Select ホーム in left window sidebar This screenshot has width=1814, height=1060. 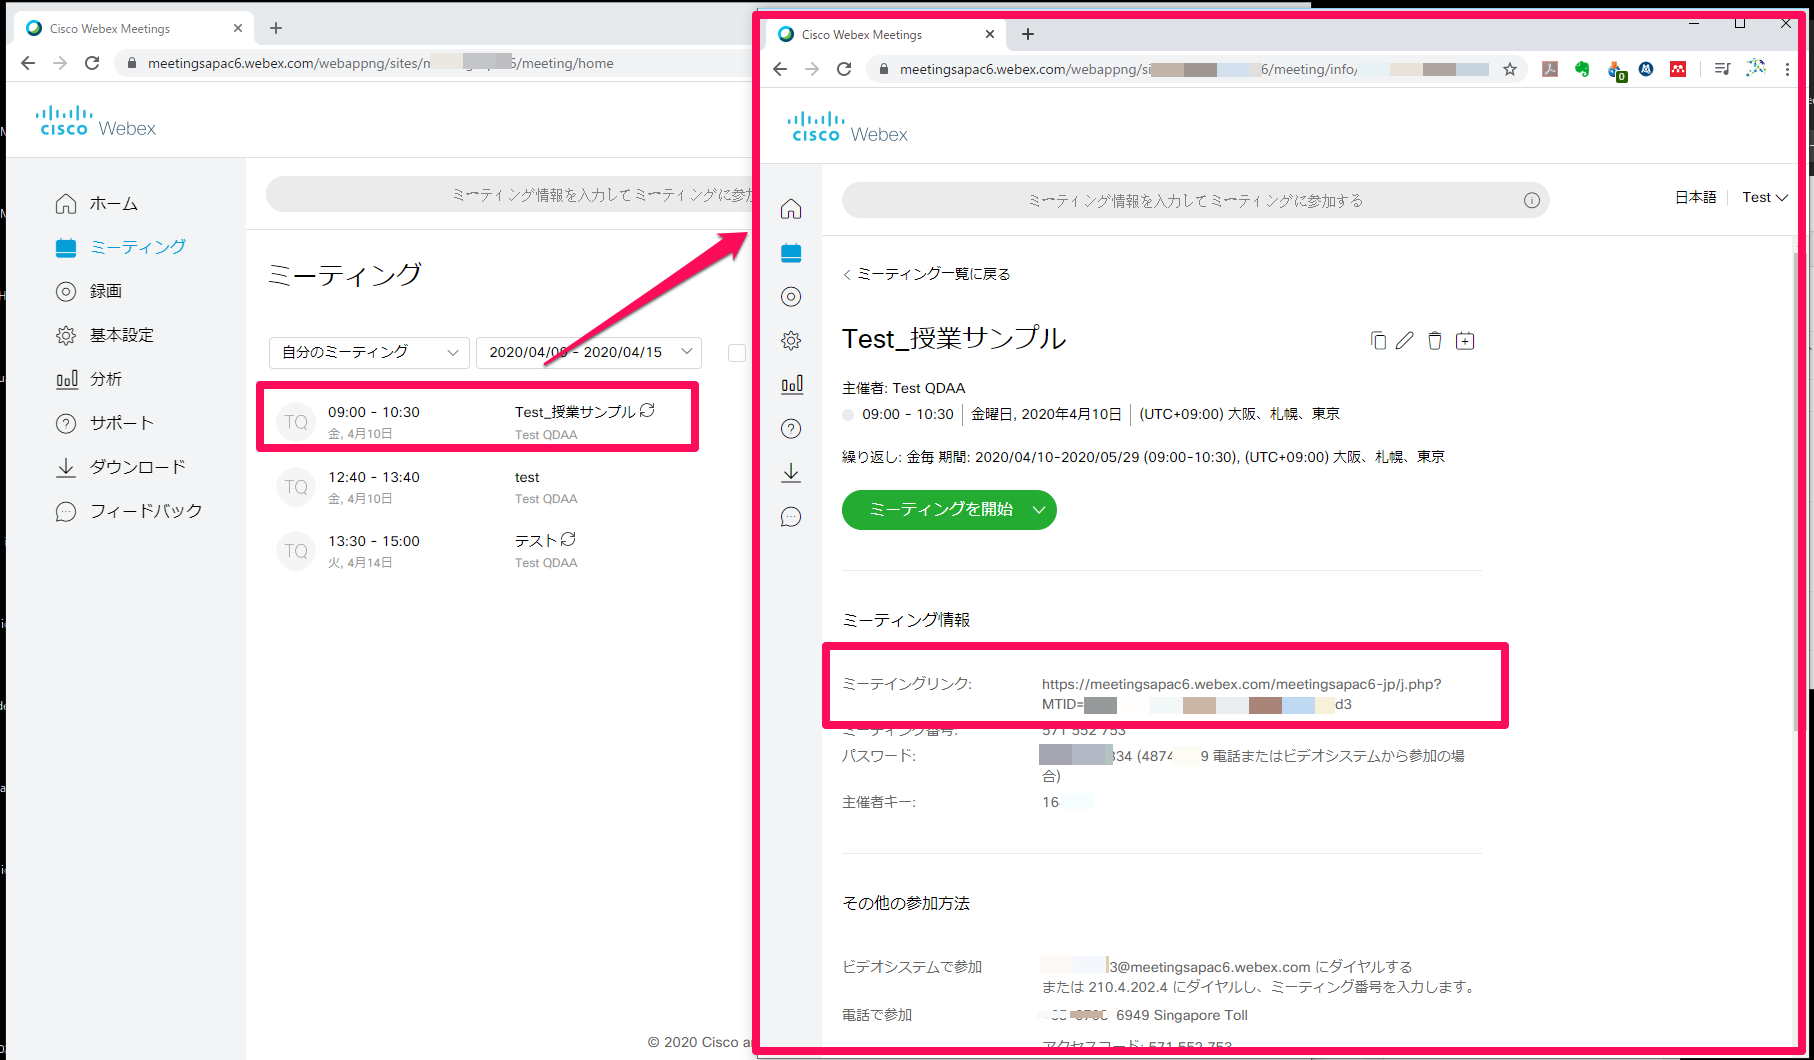click(97, 203)
